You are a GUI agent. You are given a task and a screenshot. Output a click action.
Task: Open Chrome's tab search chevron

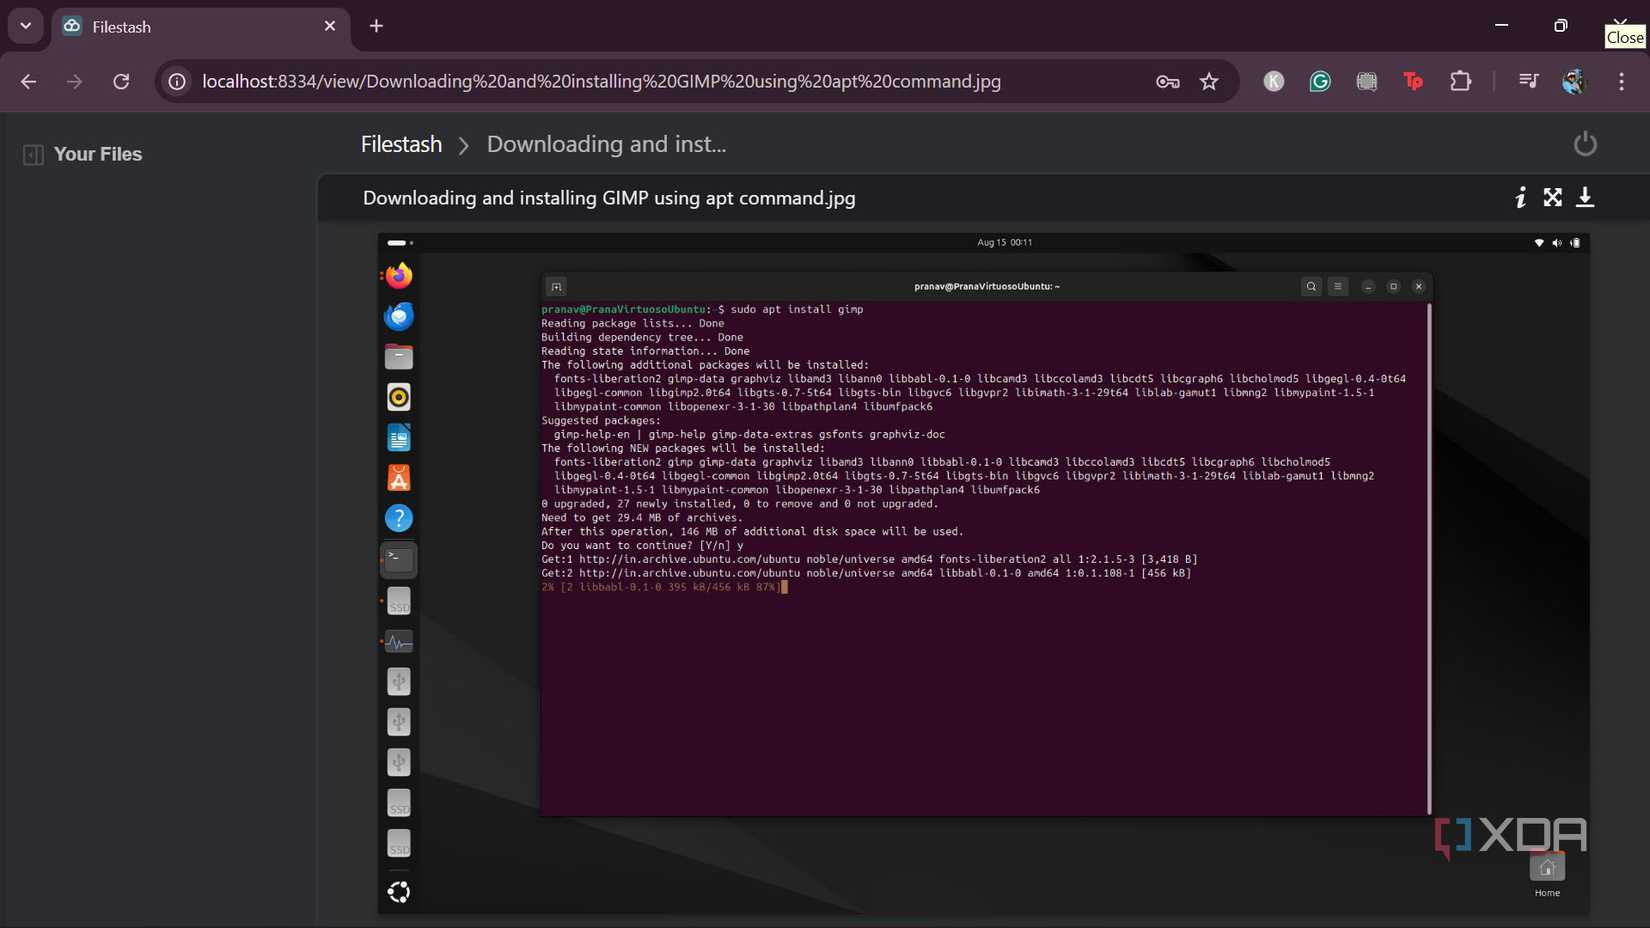tap(25, 26)
